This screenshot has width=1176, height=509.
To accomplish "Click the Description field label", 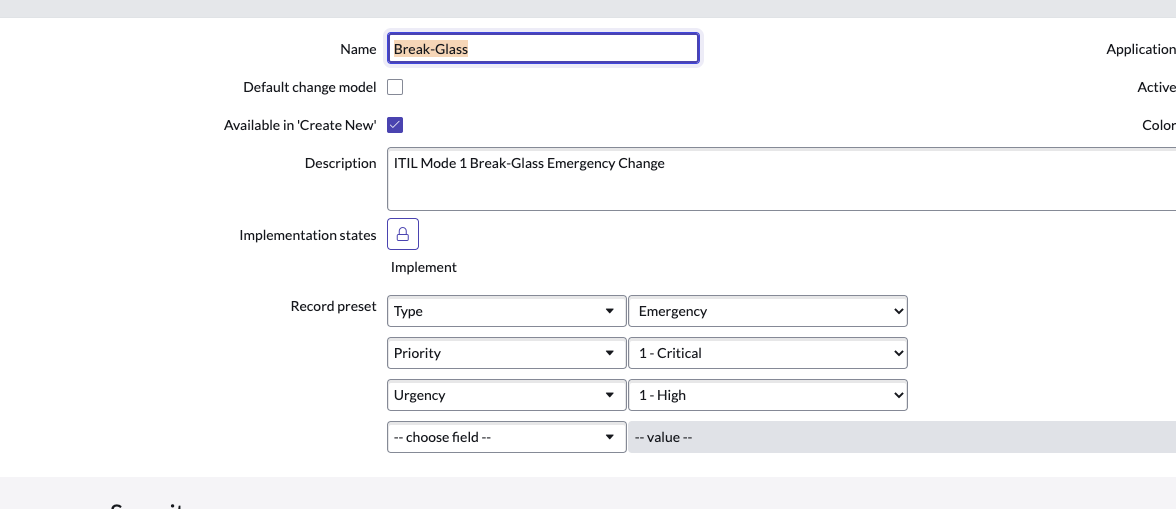I will tap(340, 163).
